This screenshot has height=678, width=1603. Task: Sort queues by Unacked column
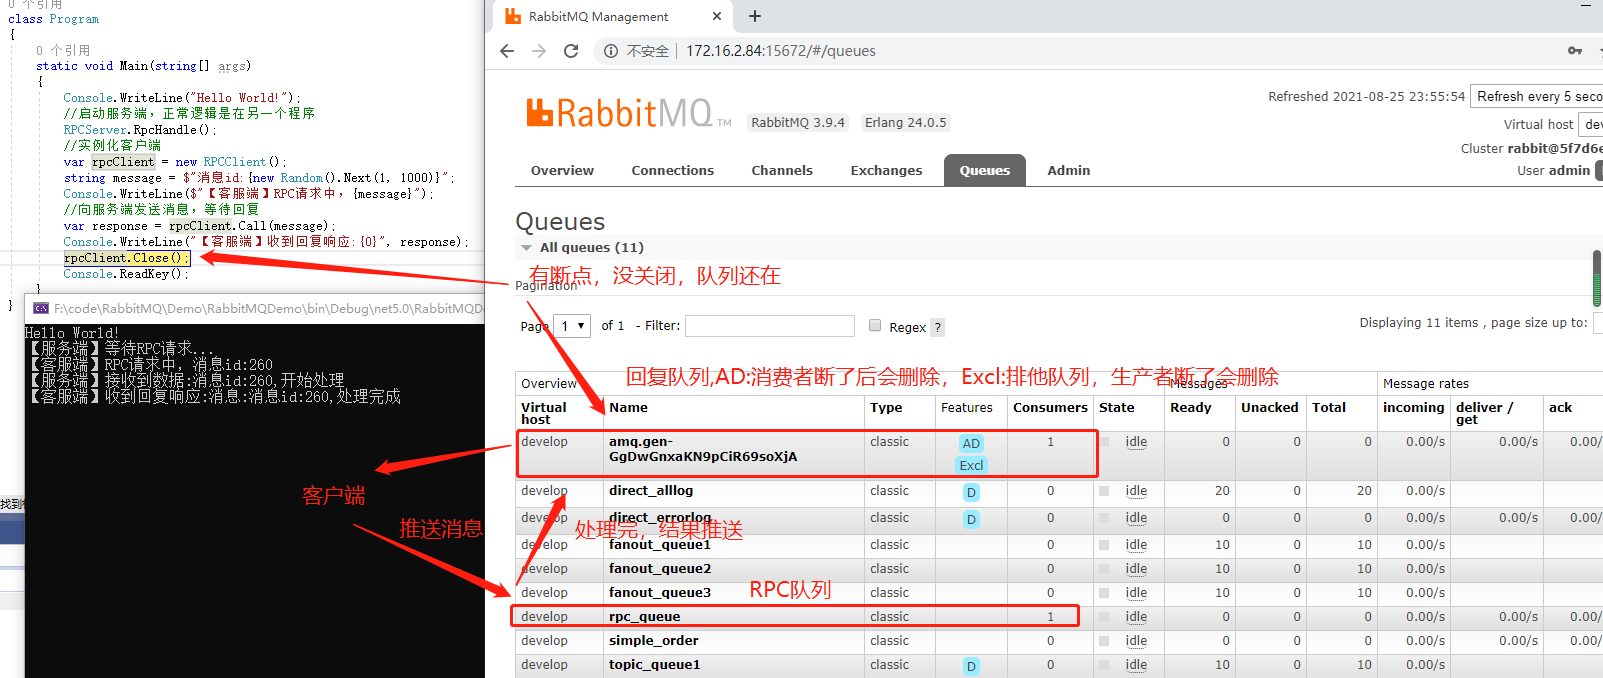pos(1270,407)
